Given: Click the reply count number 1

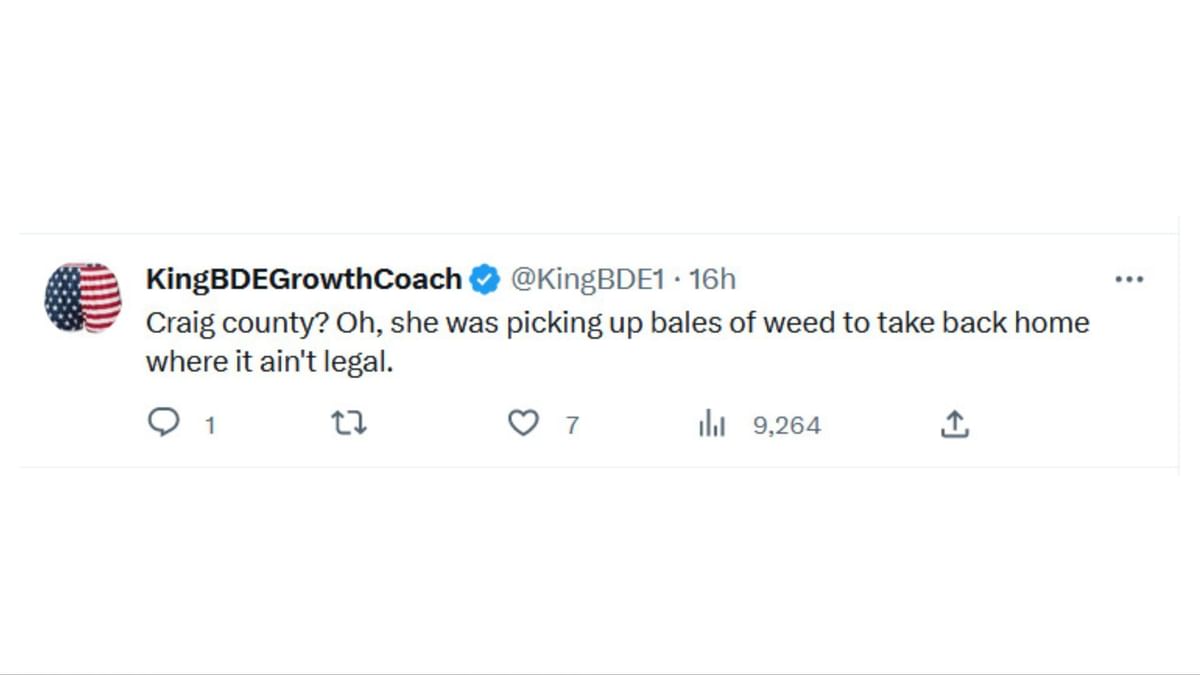Looking at the screenshot, I should [210, 426].
